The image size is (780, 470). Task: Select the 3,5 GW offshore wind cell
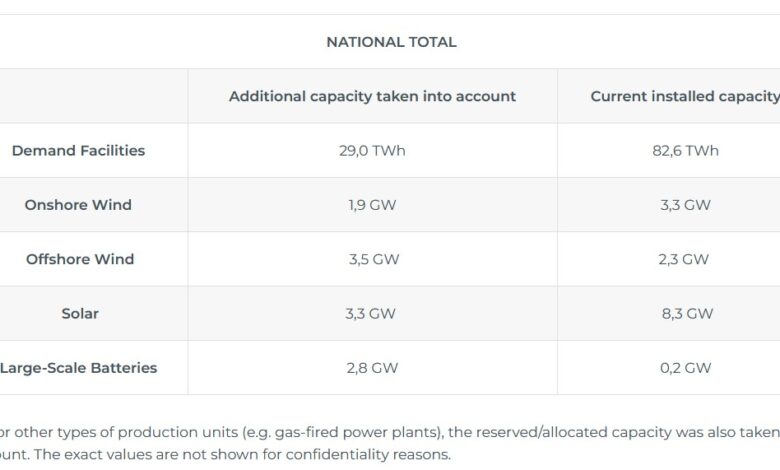pos(374,259)
